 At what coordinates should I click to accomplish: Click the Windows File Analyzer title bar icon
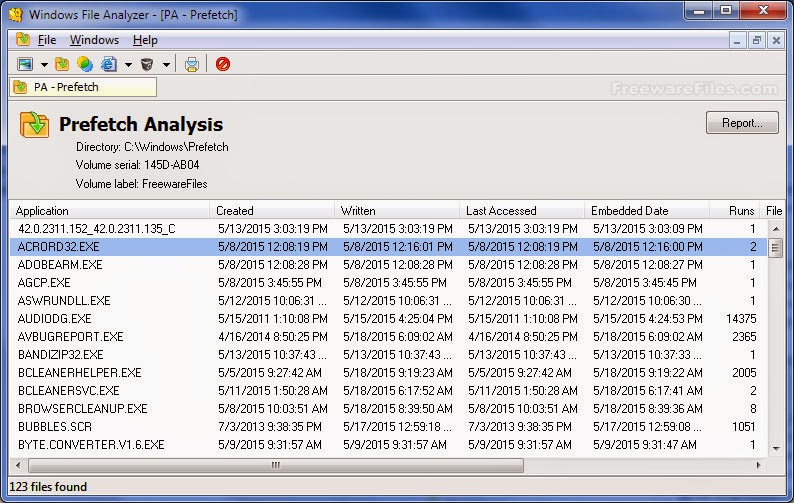(16, 14)
